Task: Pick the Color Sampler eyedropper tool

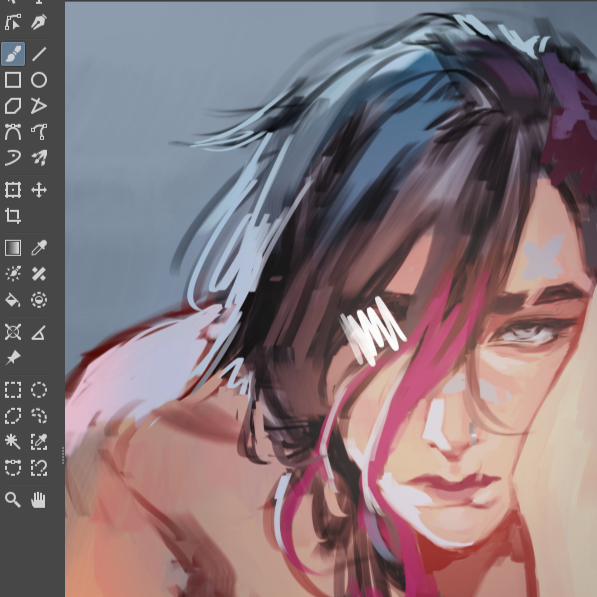Action: (x=38, y=248)
